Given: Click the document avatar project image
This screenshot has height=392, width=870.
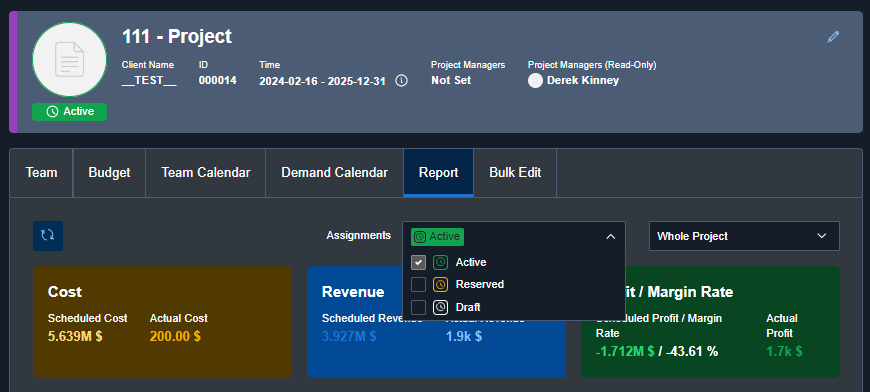Looking at the screenshot, I should coord(69,60).
